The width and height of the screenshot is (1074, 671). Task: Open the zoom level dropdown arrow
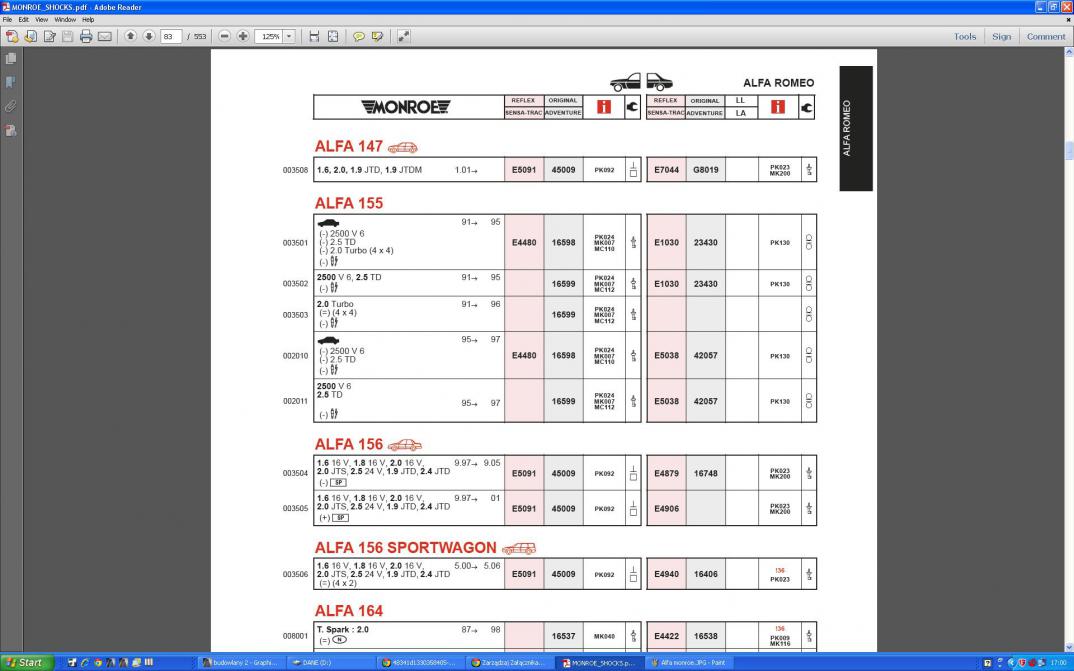289,36
